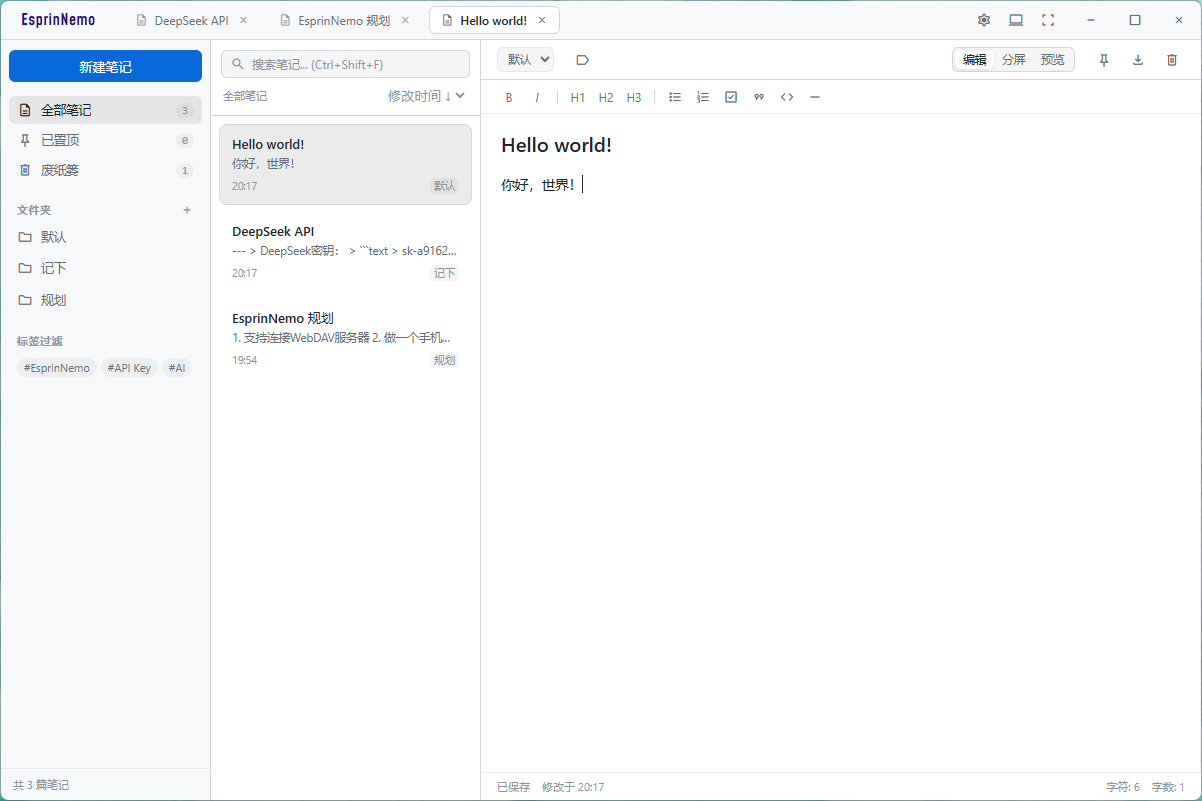Click the monitor theme icon in title bar
This screenshot has width=1202, height=801.
point(1016,20)
